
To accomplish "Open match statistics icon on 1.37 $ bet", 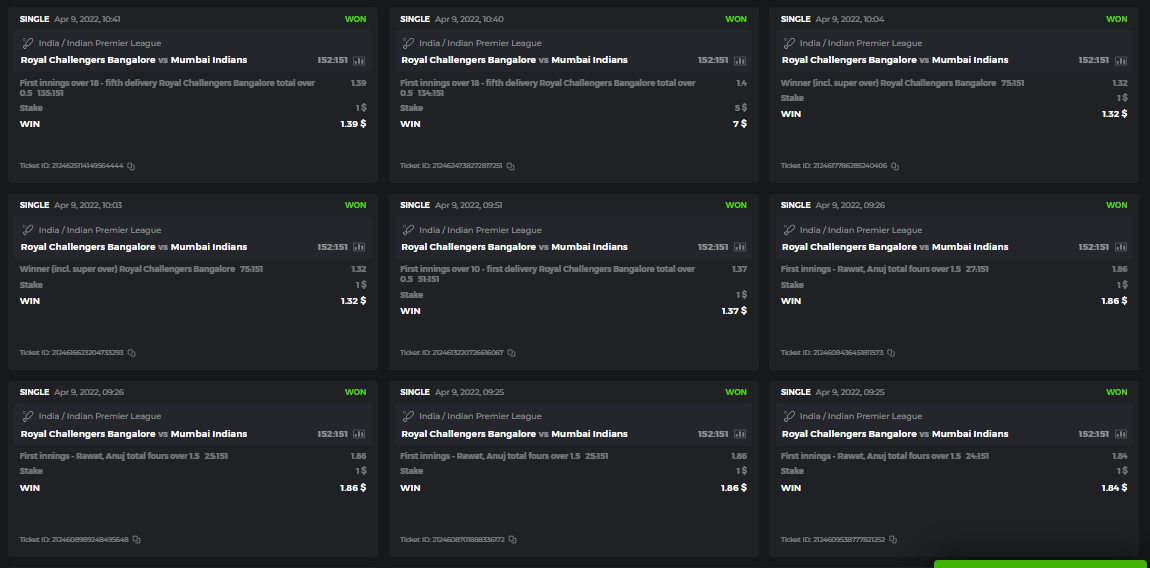I will (x=740, y=247).
